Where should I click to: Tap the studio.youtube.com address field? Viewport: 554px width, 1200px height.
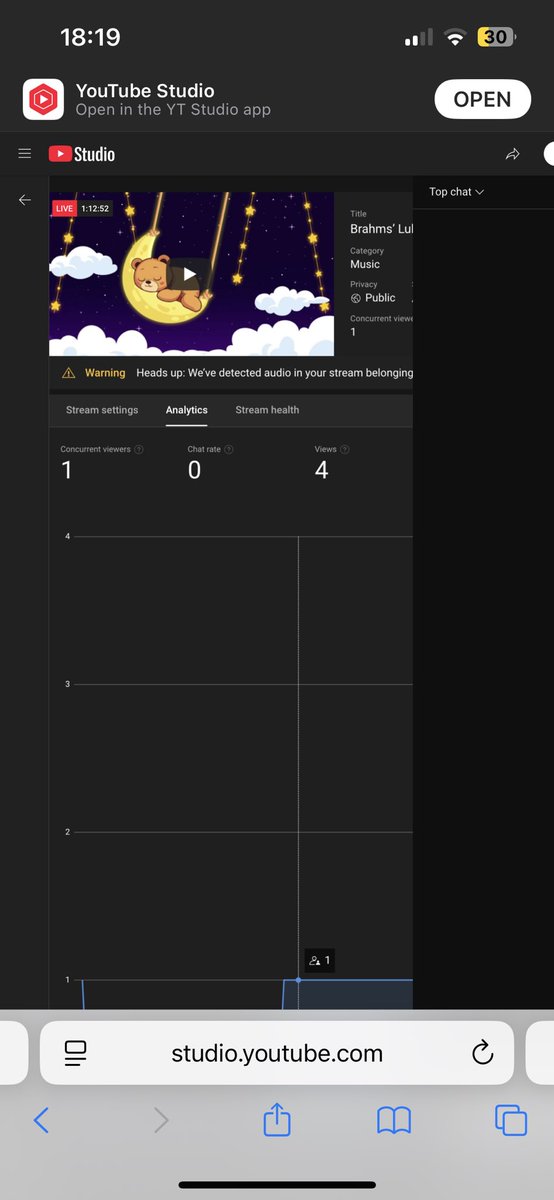[x=277, y=1053]
